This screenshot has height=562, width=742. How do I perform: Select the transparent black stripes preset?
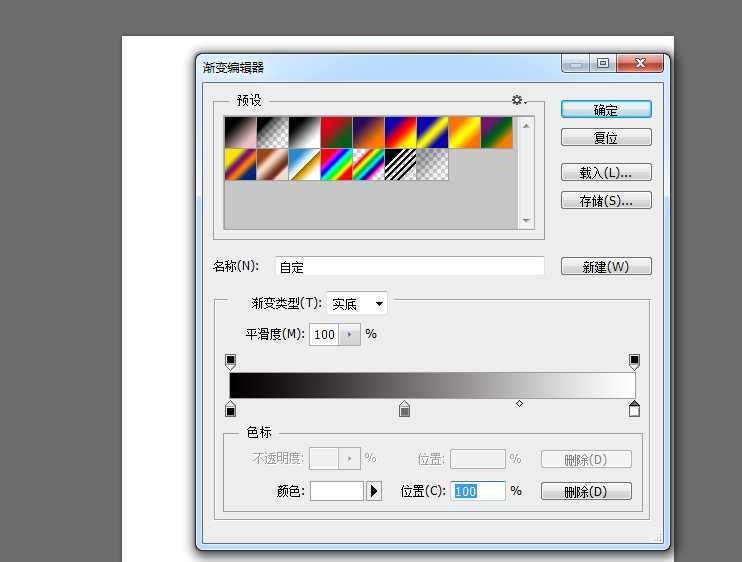[400, 165]
